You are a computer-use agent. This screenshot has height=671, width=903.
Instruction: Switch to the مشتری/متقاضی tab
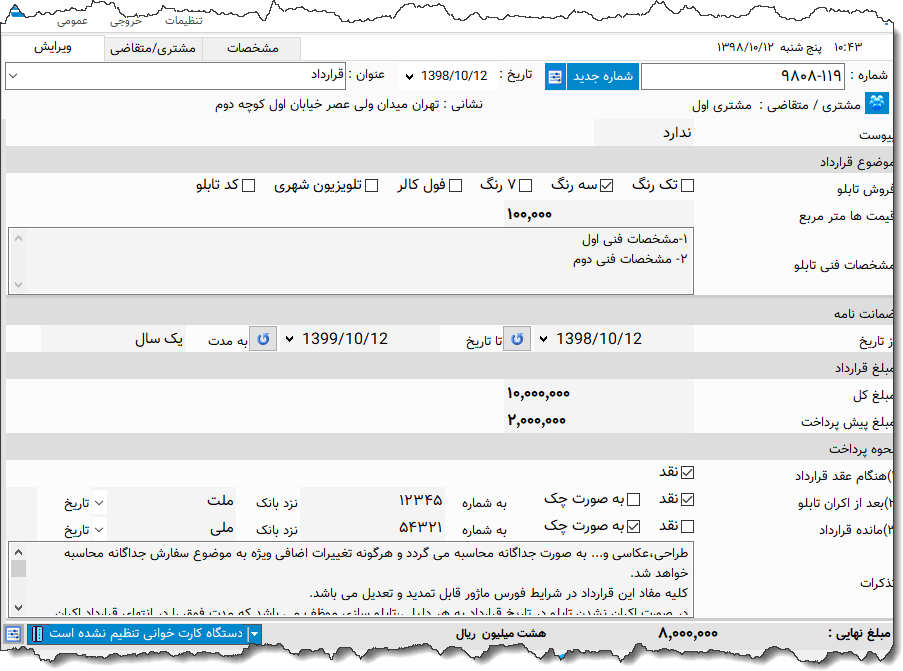point(152,48)
